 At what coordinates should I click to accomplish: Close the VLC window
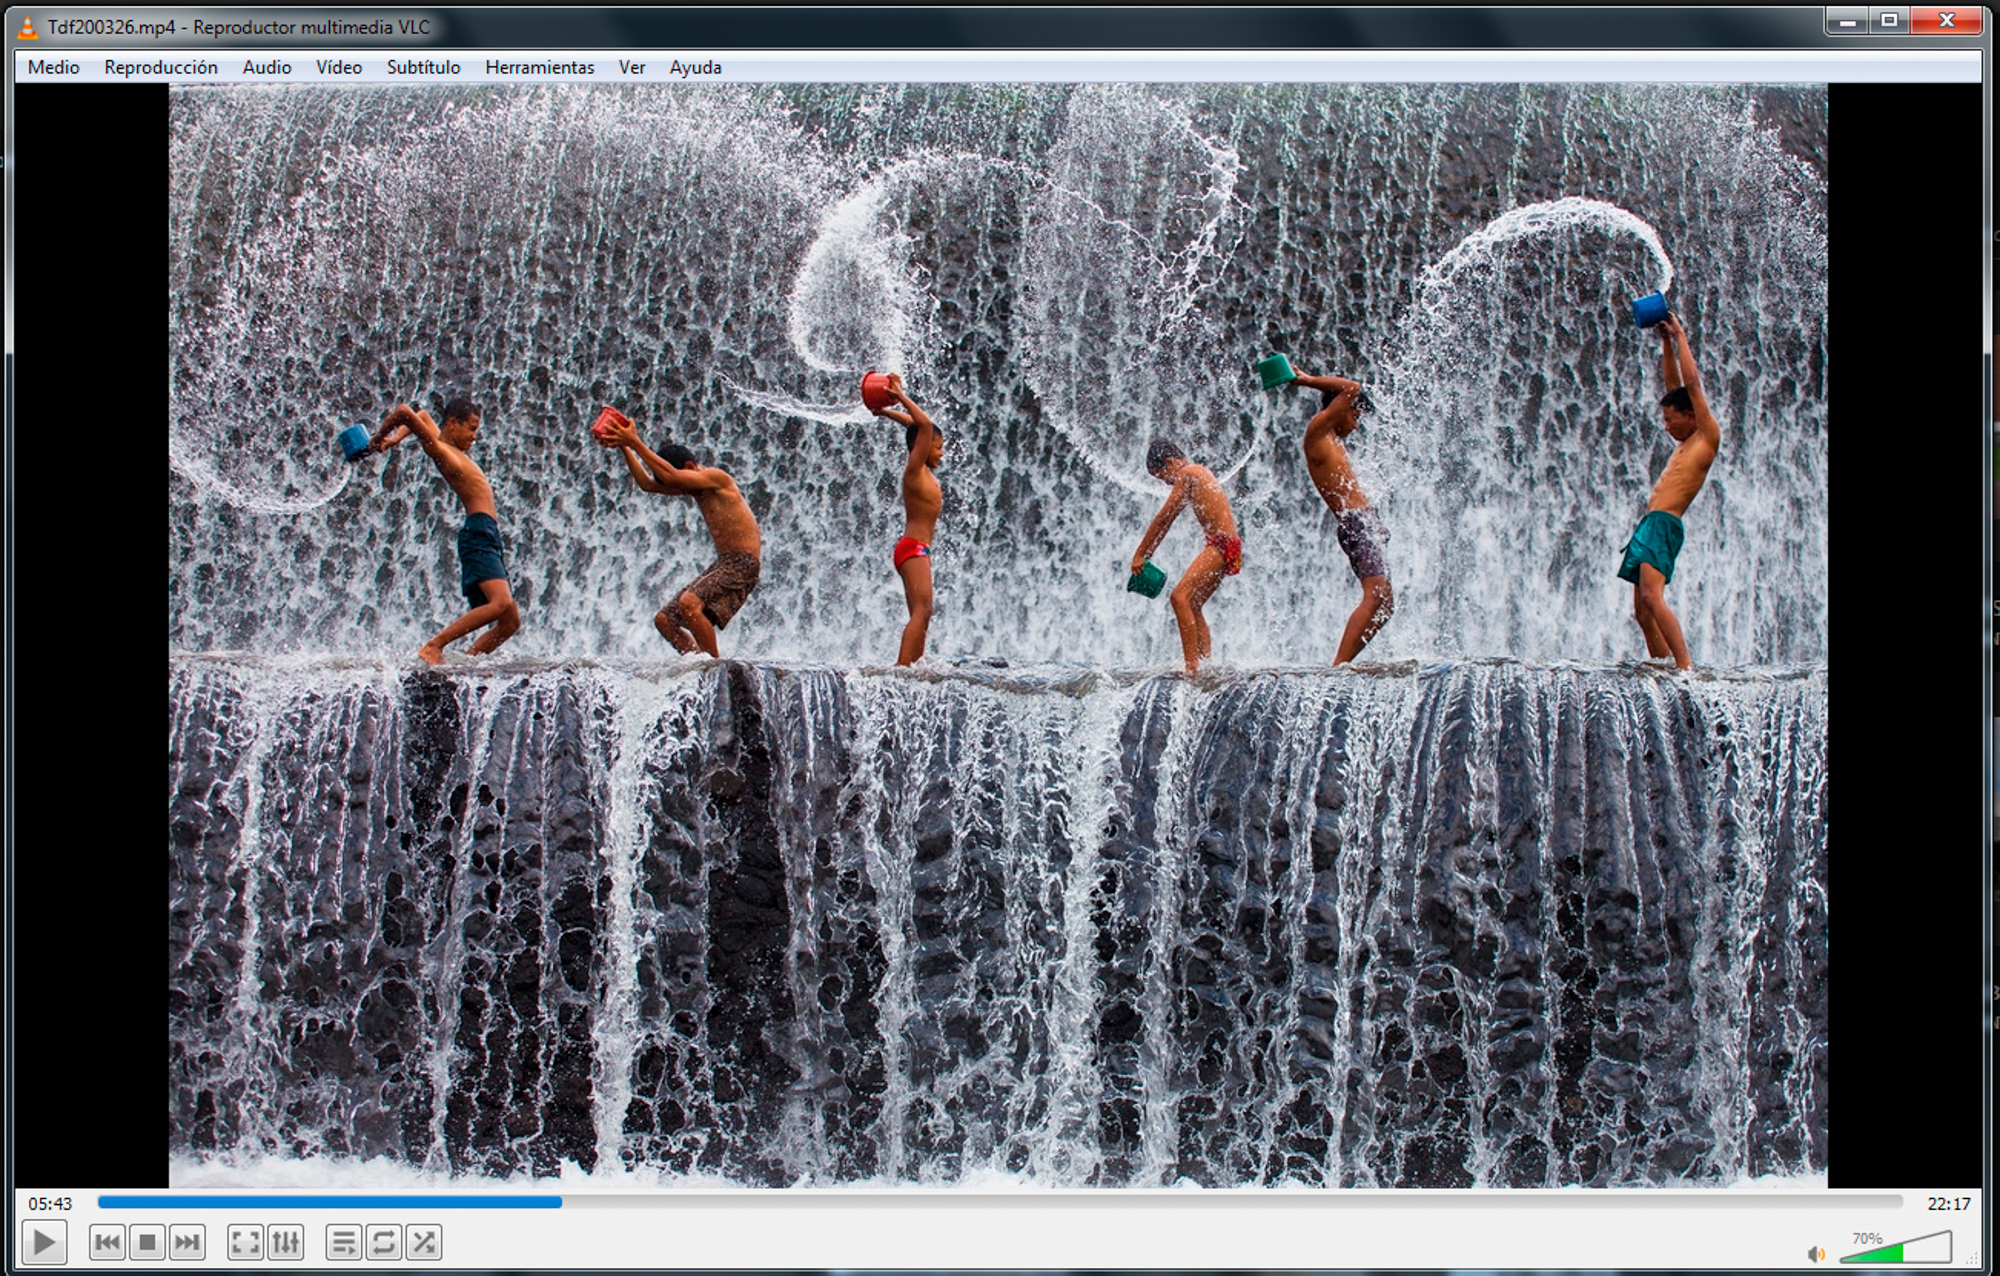pyautogui.click(x=1946, y=21)
